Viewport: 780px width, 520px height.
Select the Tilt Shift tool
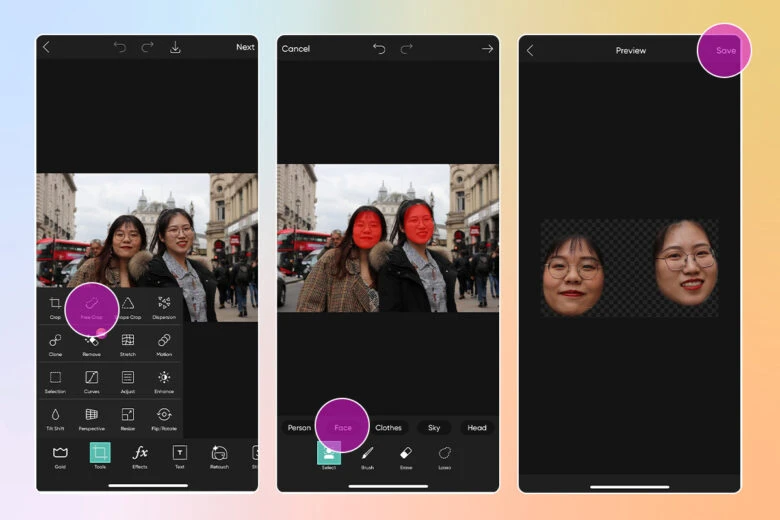55,417
